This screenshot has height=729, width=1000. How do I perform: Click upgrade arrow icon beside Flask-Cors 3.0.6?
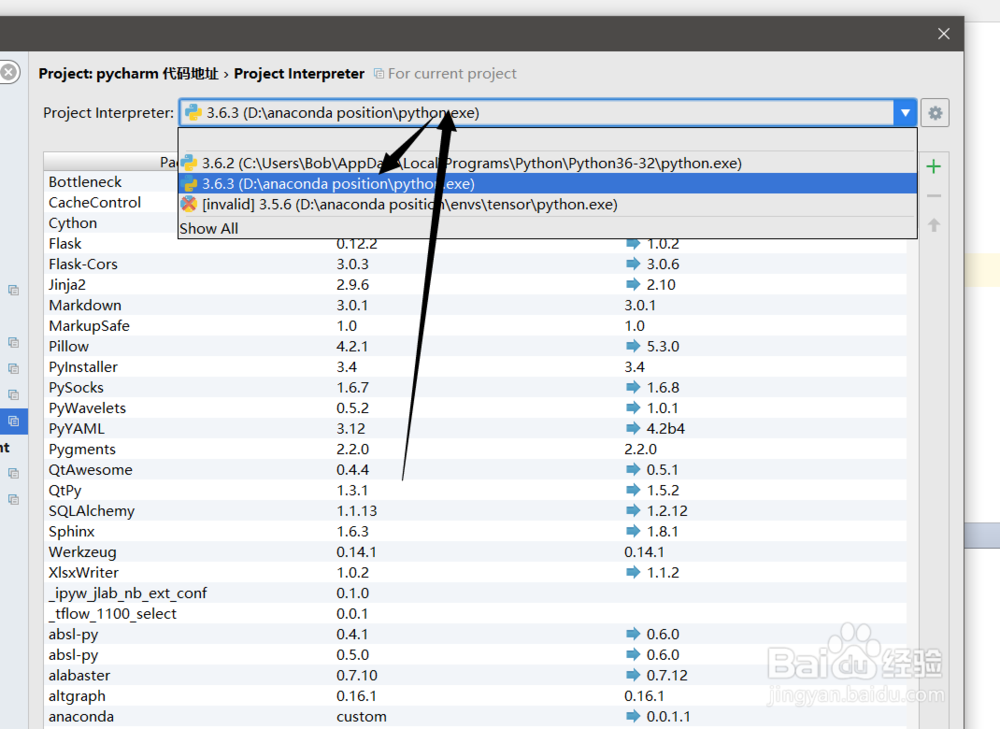point(633,263)
